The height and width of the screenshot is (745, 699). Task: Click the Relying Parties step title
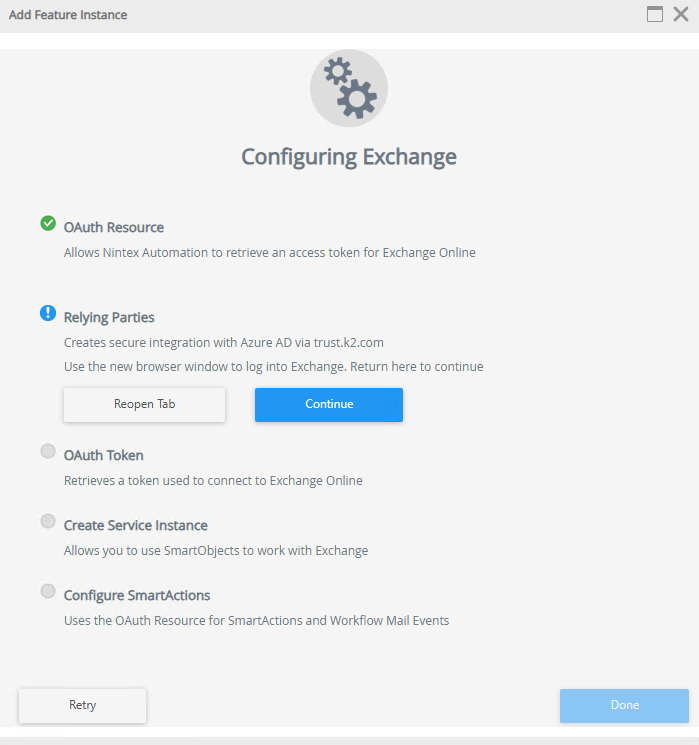[x=109, y=317]
